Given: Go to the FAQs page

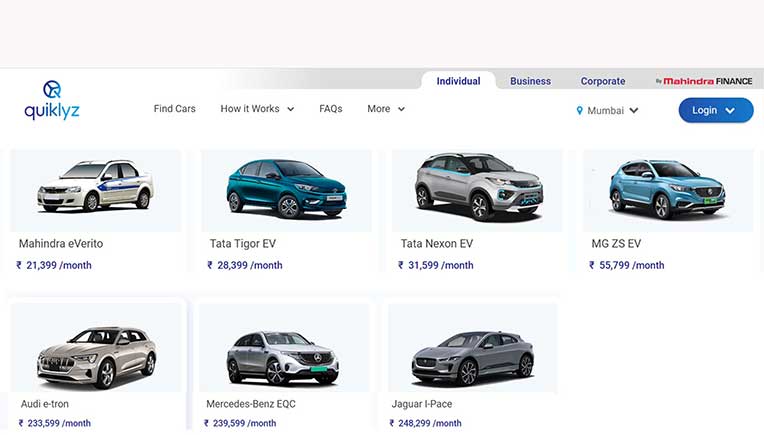Looking at the screenshot, I should pyautogui.click(x=331, y=109).
